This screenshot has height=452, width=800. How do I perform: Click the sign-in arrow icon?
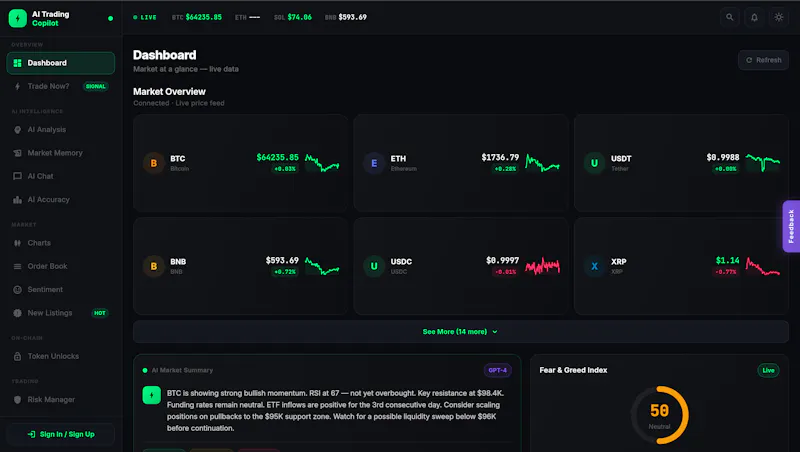[x=32, y=434]
